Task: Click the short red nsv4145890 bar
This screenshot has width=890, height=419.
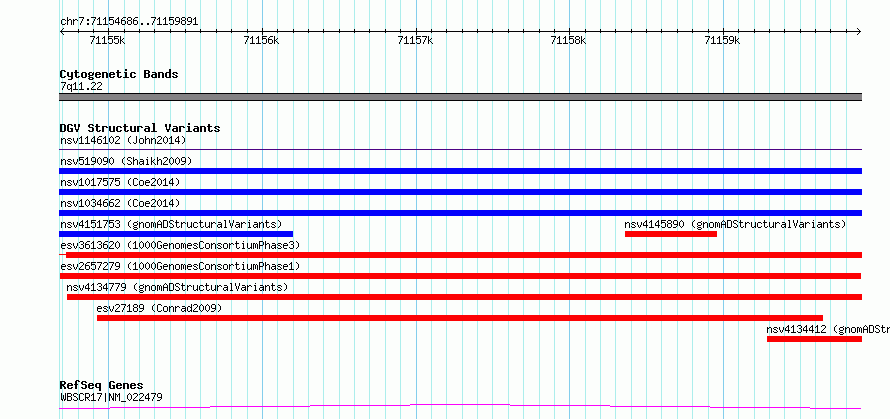Action: coord(671,234)
